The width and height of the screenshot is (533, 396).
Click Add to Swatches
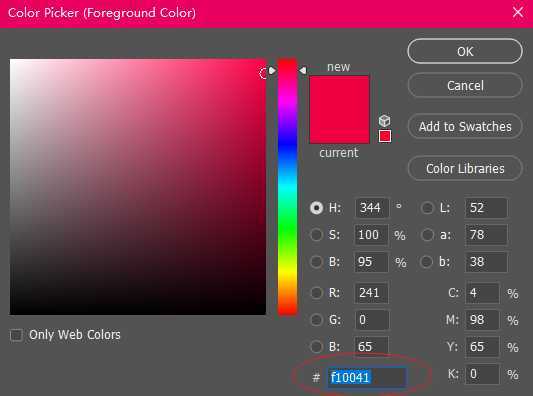(465, 126)
